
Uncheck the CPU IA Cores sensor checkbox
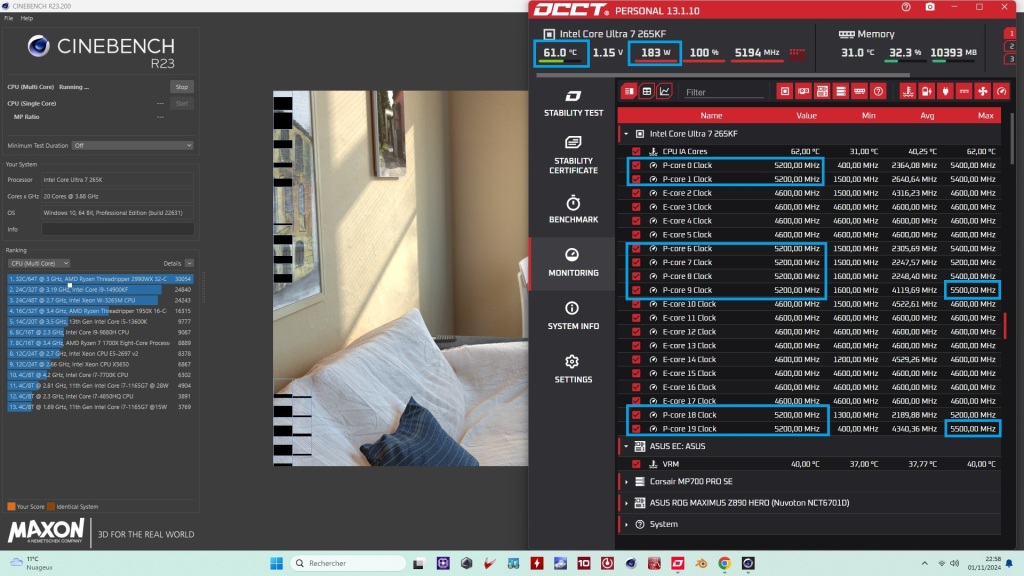pos(636,152)
